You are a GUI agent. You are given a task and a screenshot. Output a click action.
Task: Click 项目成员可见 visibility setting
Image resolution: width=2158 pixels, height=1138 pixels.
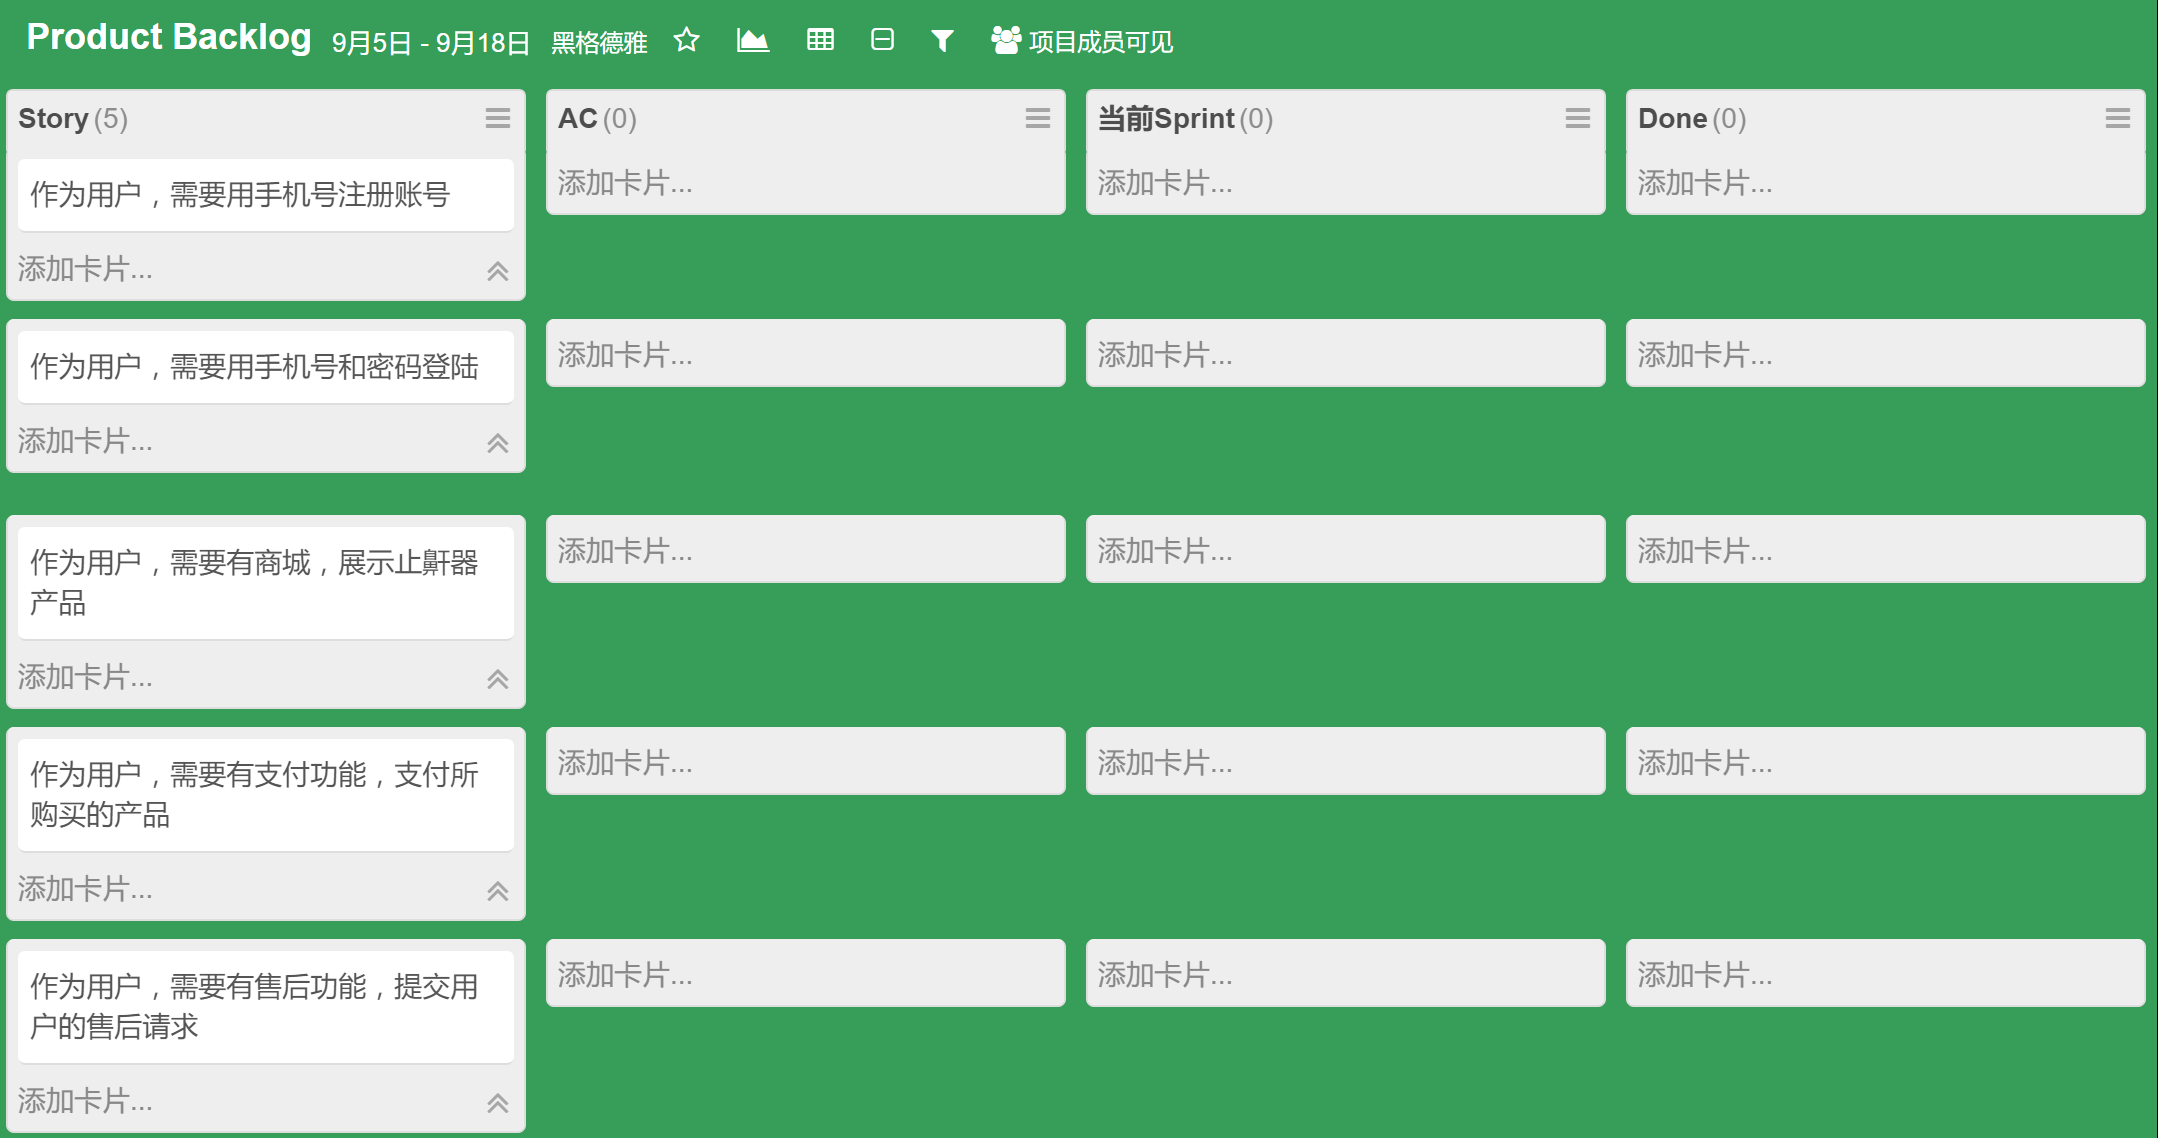point(1082,41)
